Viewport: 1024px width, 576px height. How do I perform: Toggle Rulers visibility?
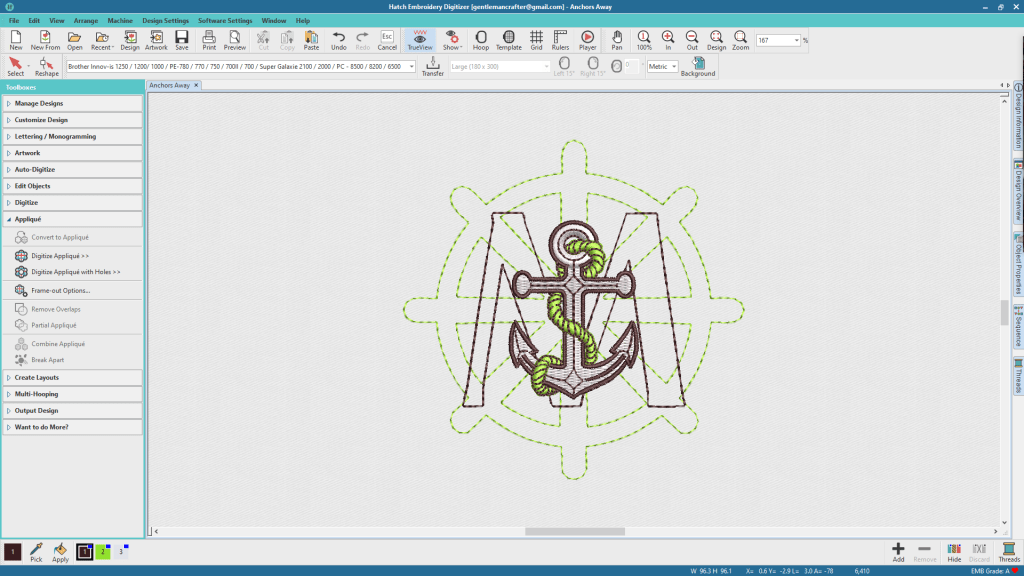pos(560,40)
